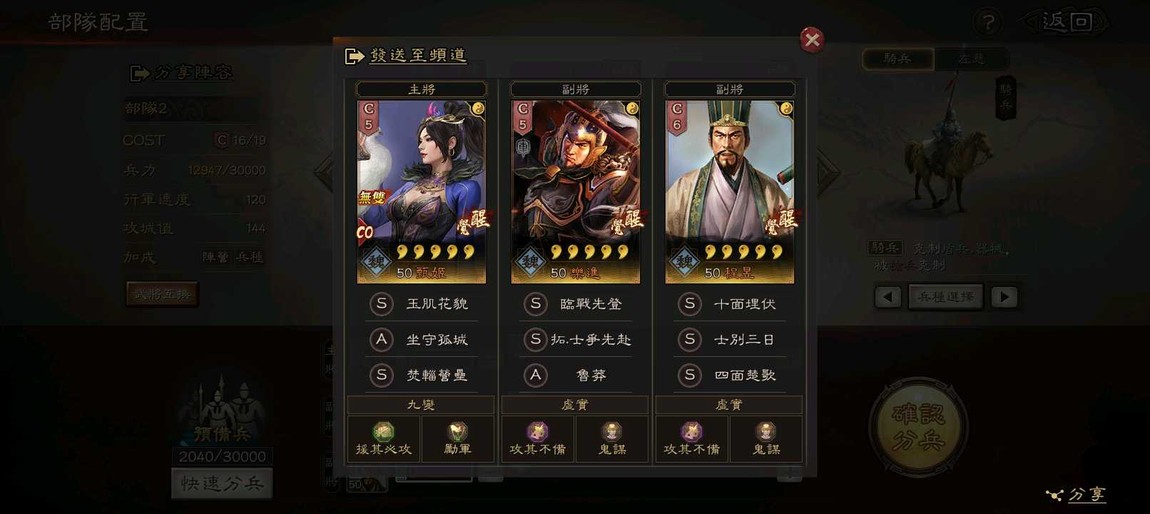Select previous troop type arrow

[888, 297]
